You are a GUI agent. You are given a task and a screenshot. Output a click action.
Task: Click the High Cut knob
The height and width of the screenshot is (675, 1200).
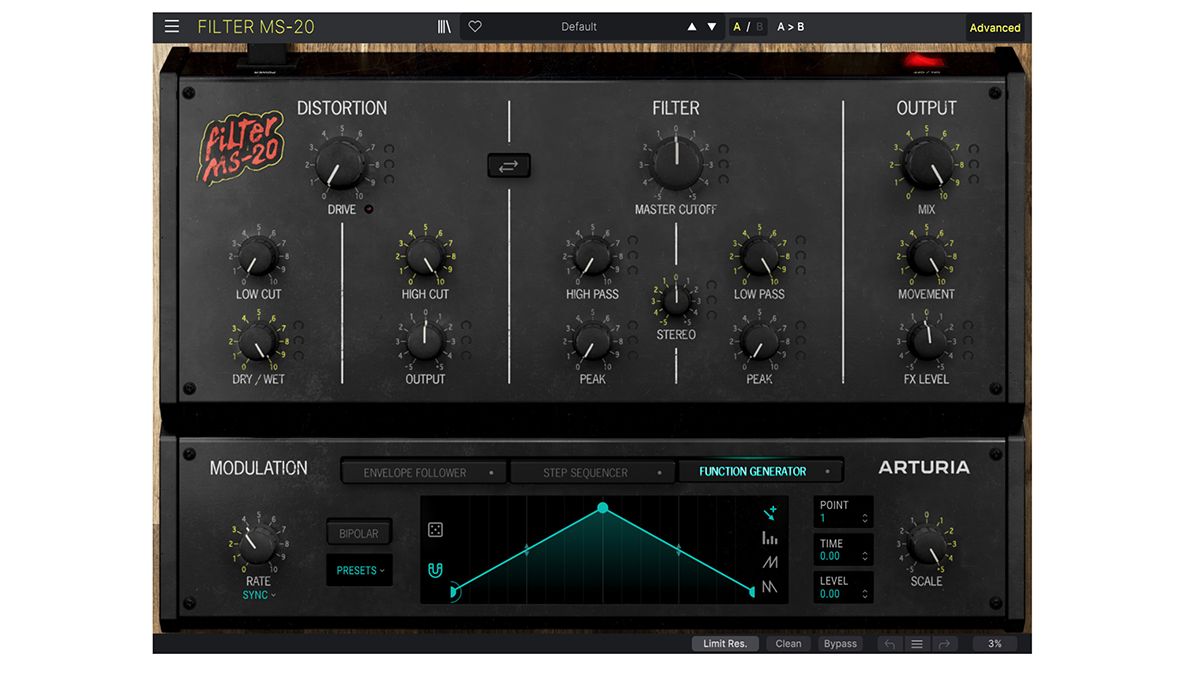click(x=425, y=256)
